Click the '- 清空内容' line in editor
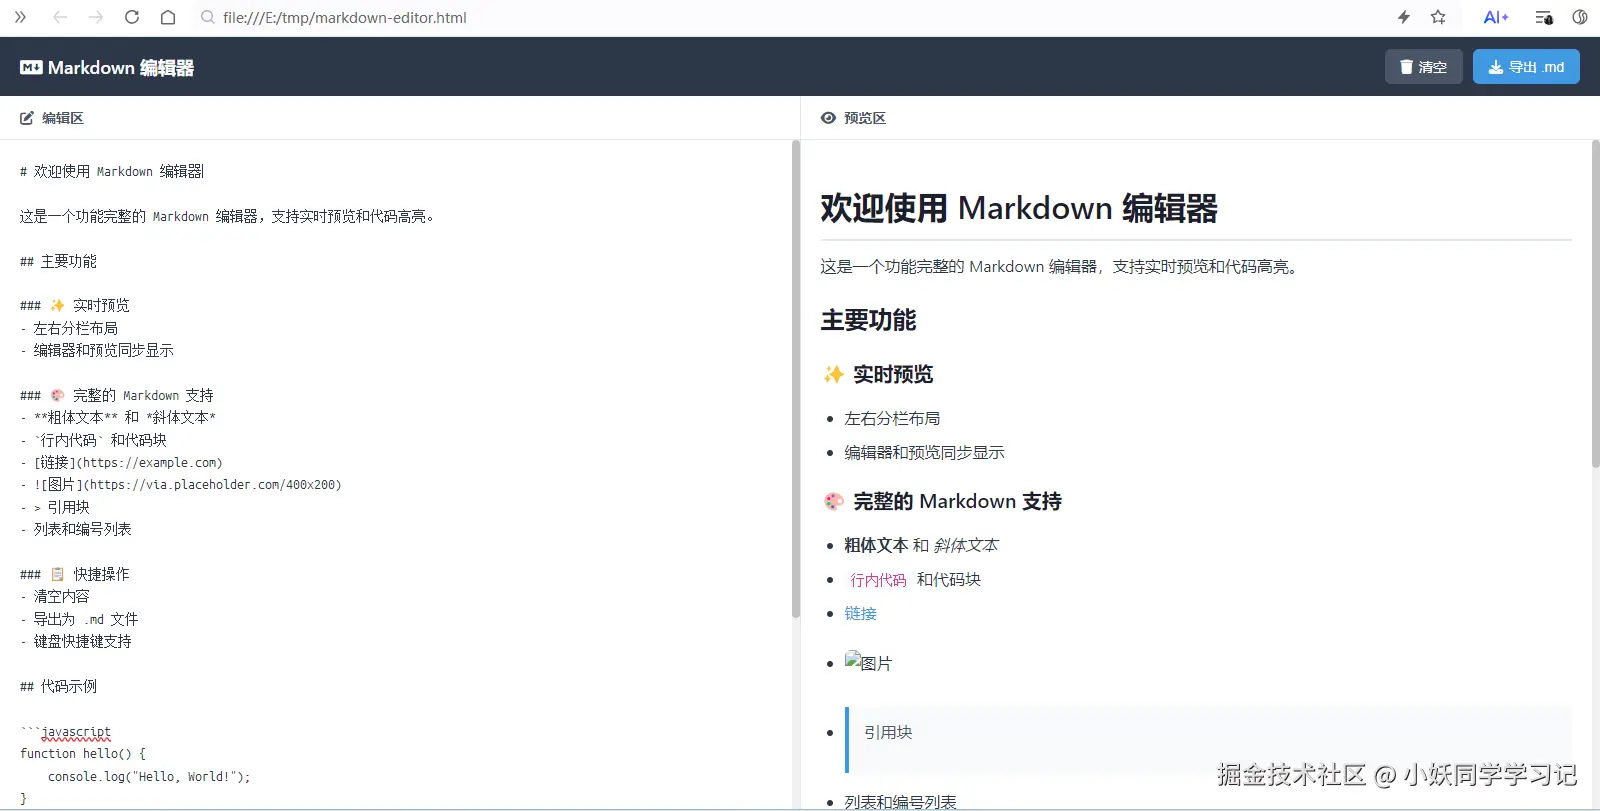 pos(55,596)
